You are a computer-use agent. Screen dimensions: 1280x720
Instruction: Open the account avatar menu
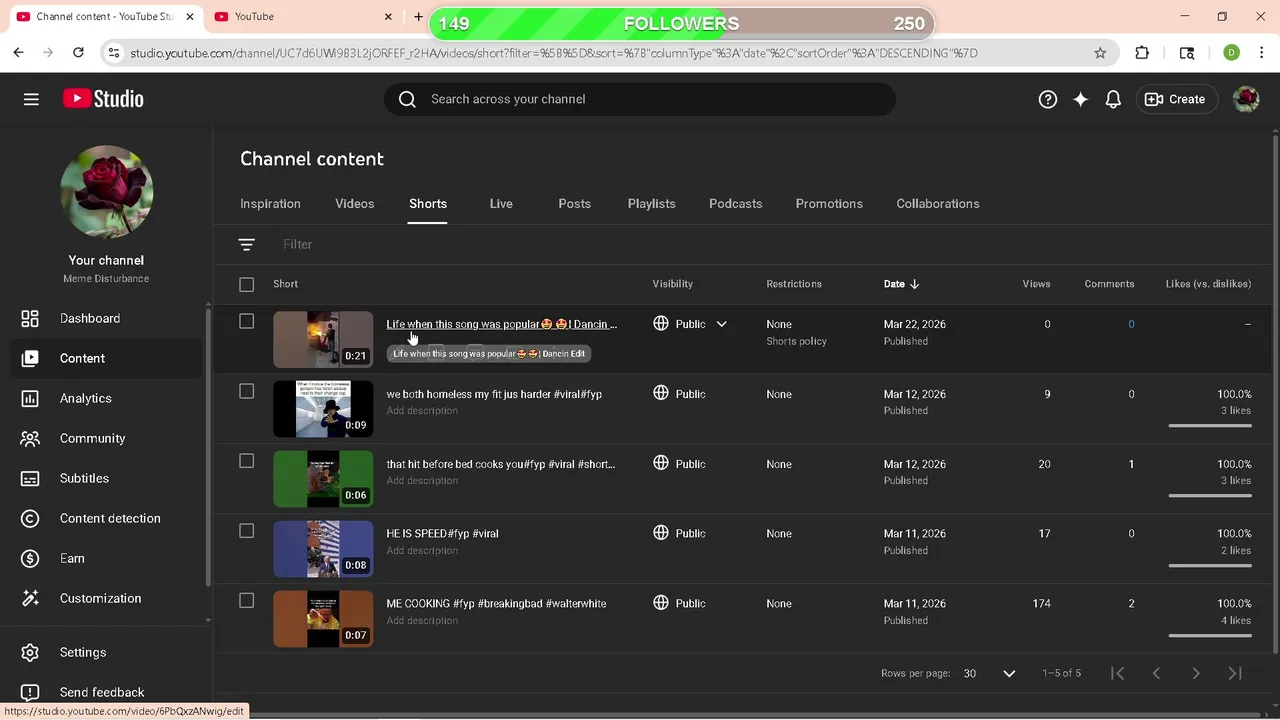pos(1246,99)
